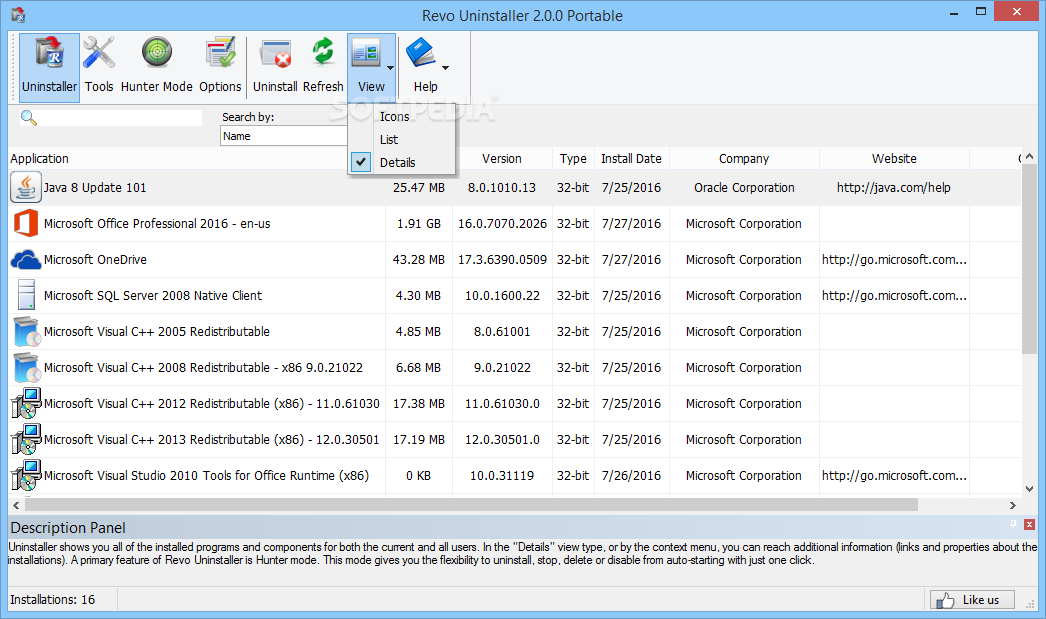The image size is (1046, 619).
Task: Open the Uninstaller toolbar section
Action: point(49,67)
